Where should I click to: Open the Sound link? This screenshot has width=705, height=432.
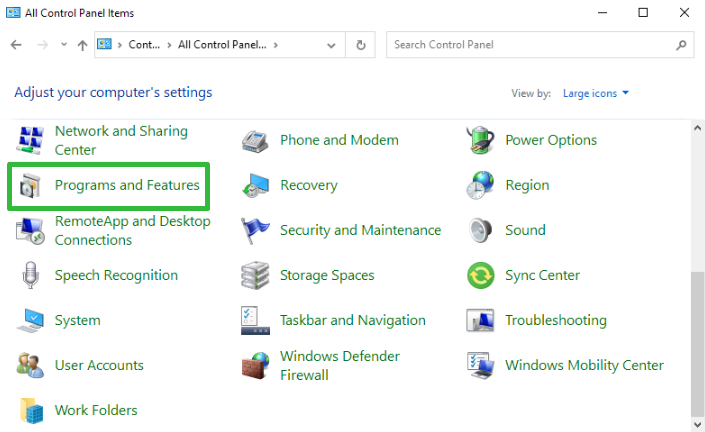pyautogui.click(x=525, y=230)
